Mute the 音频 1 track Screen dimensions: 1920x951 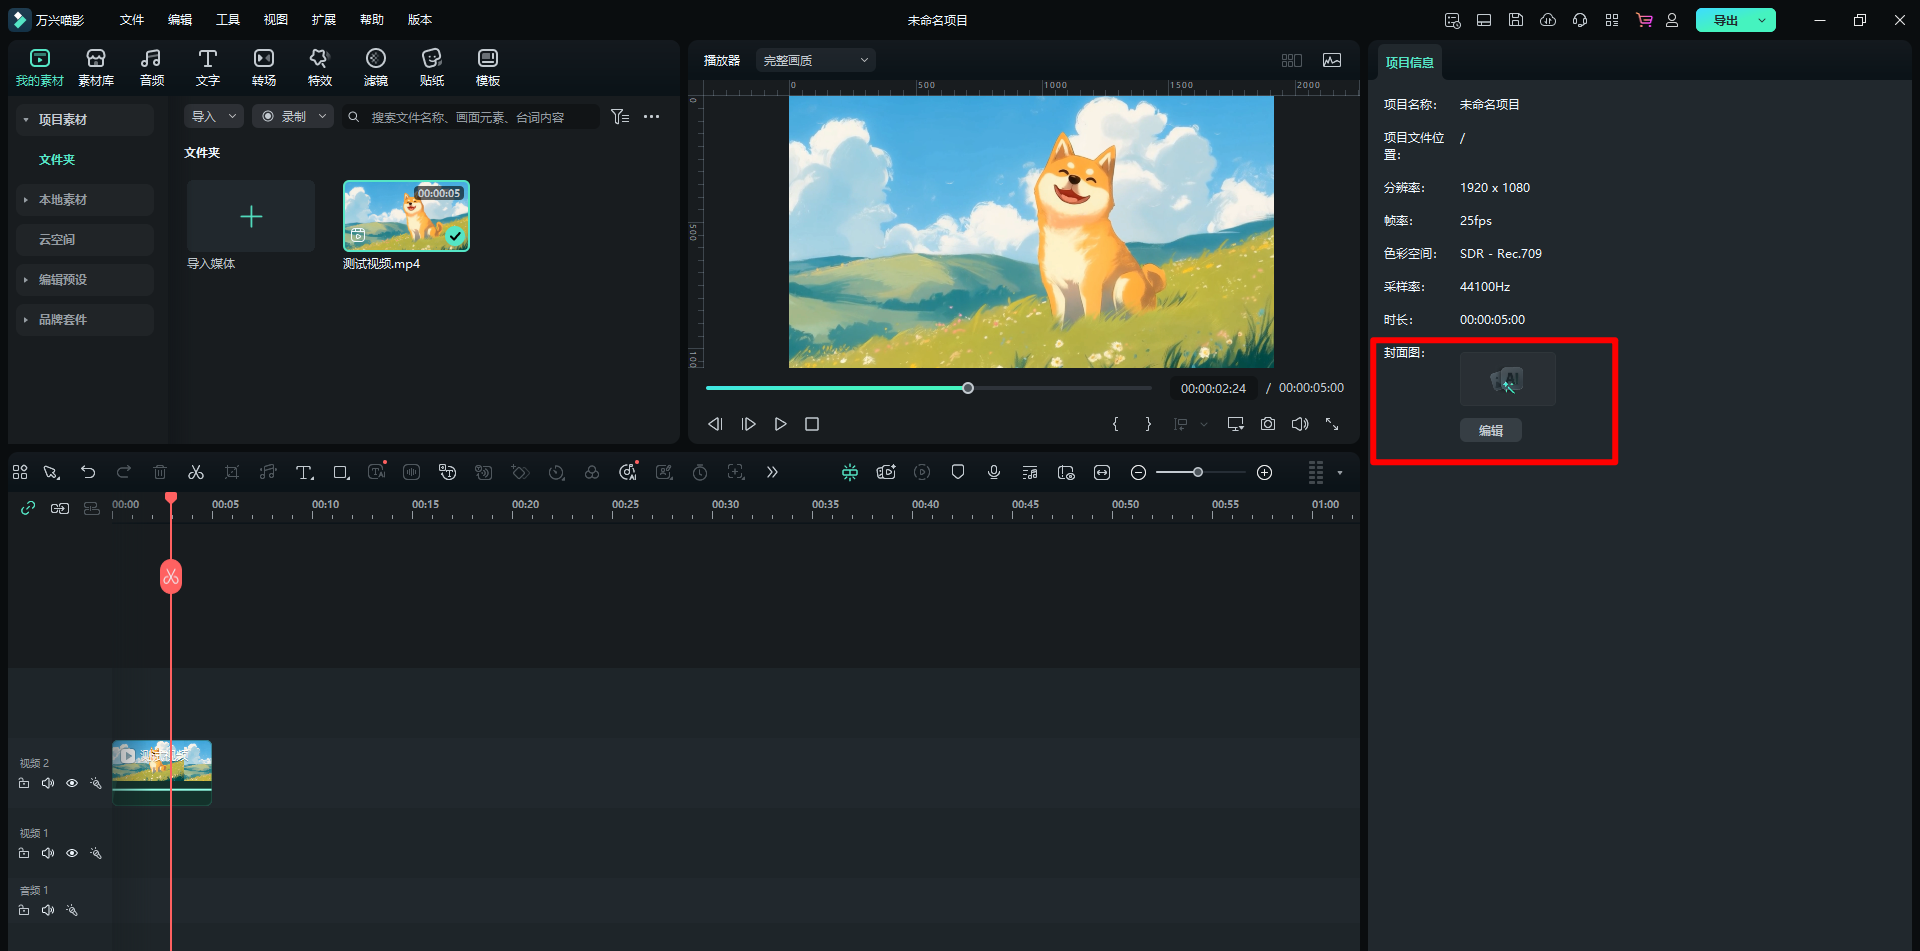pos(48,910)
